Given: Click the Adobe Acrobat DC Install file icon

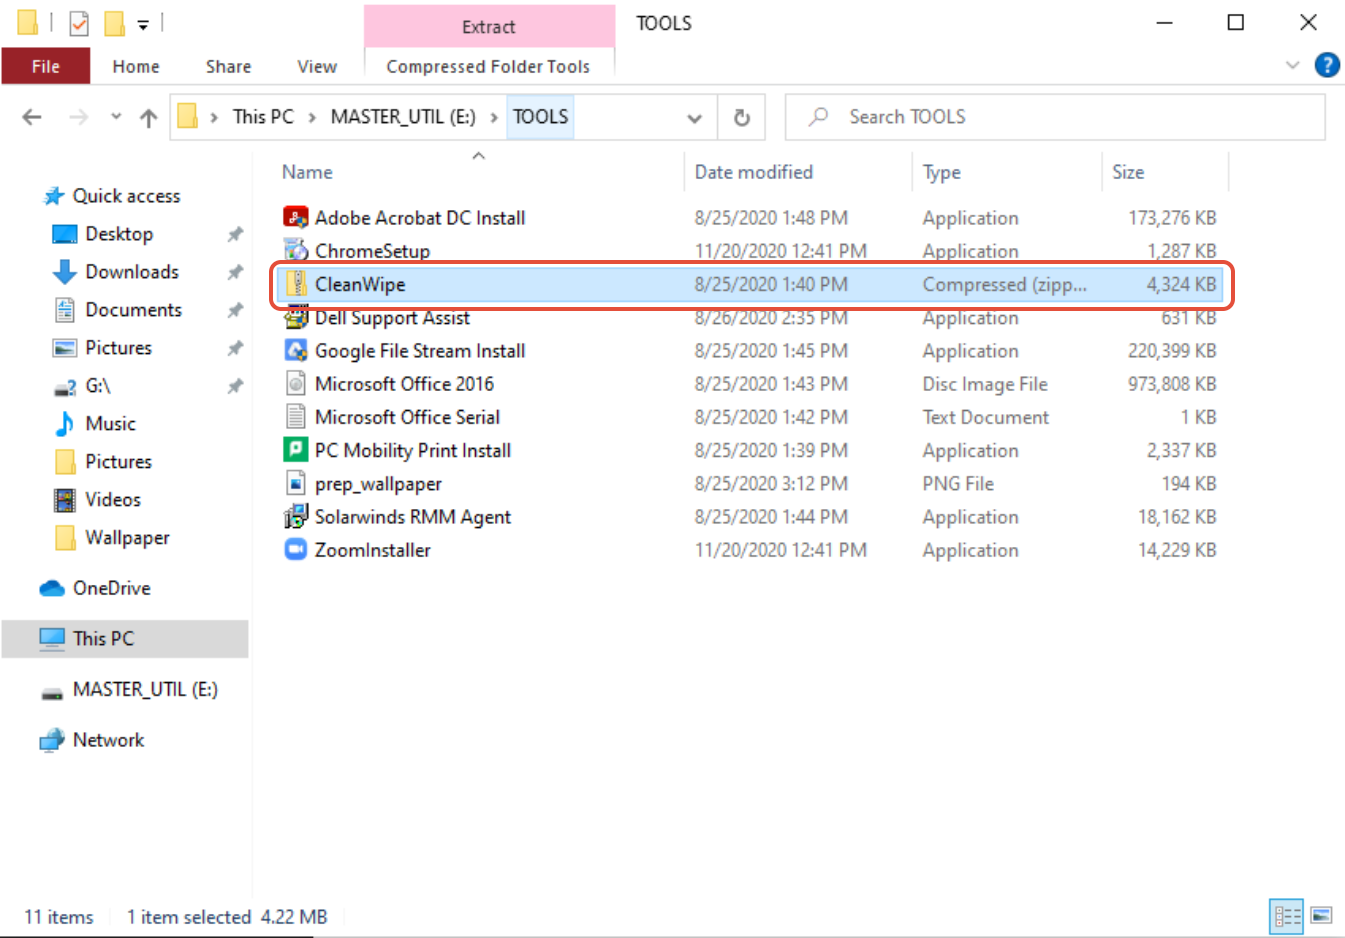Looking at the screenshot, I should point(295,217).
